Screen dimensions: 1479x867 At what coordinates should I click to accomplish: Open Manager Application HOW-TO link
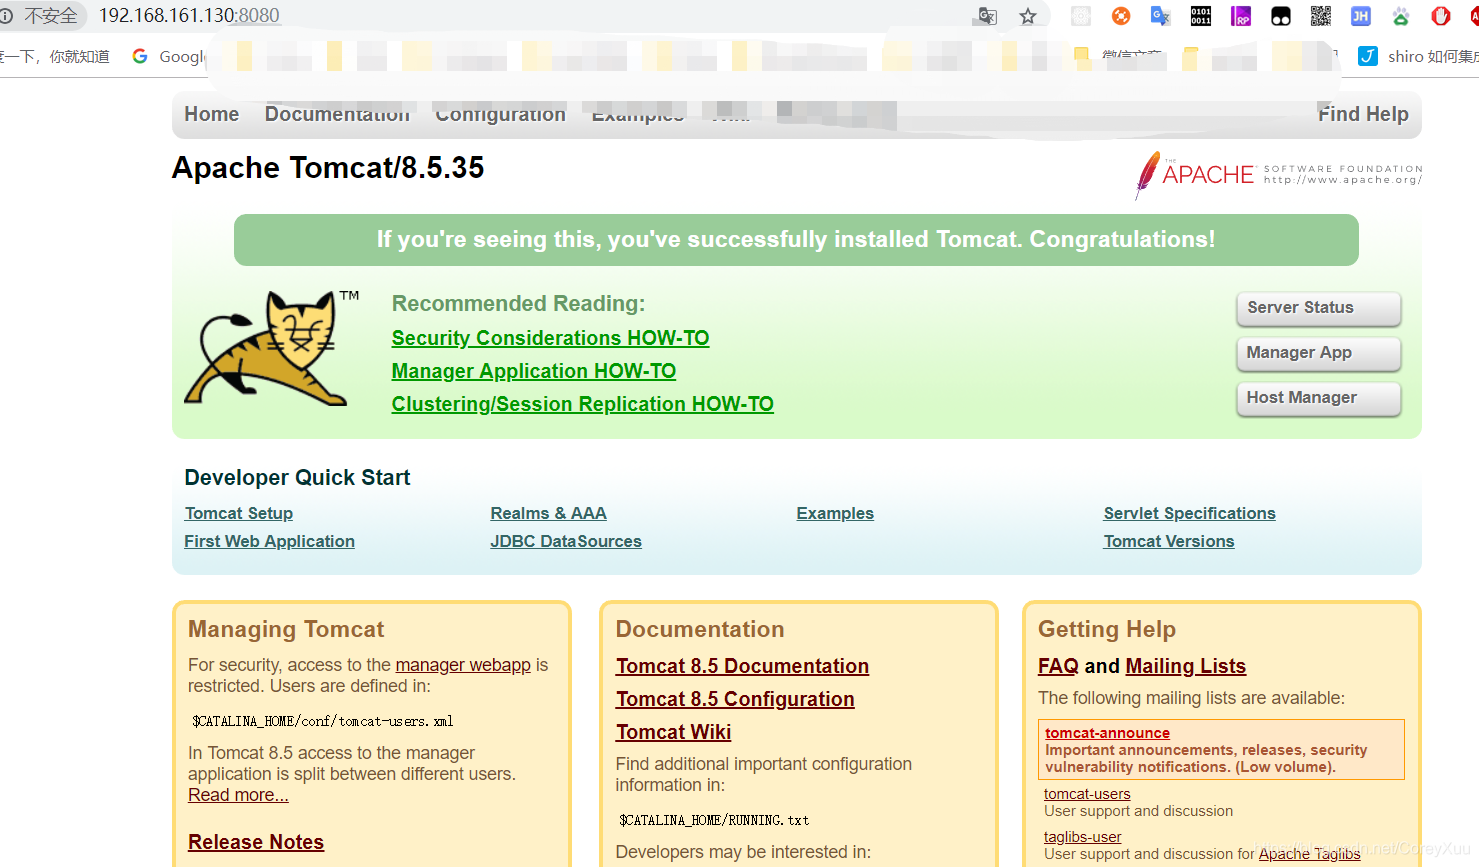[534, 371]
